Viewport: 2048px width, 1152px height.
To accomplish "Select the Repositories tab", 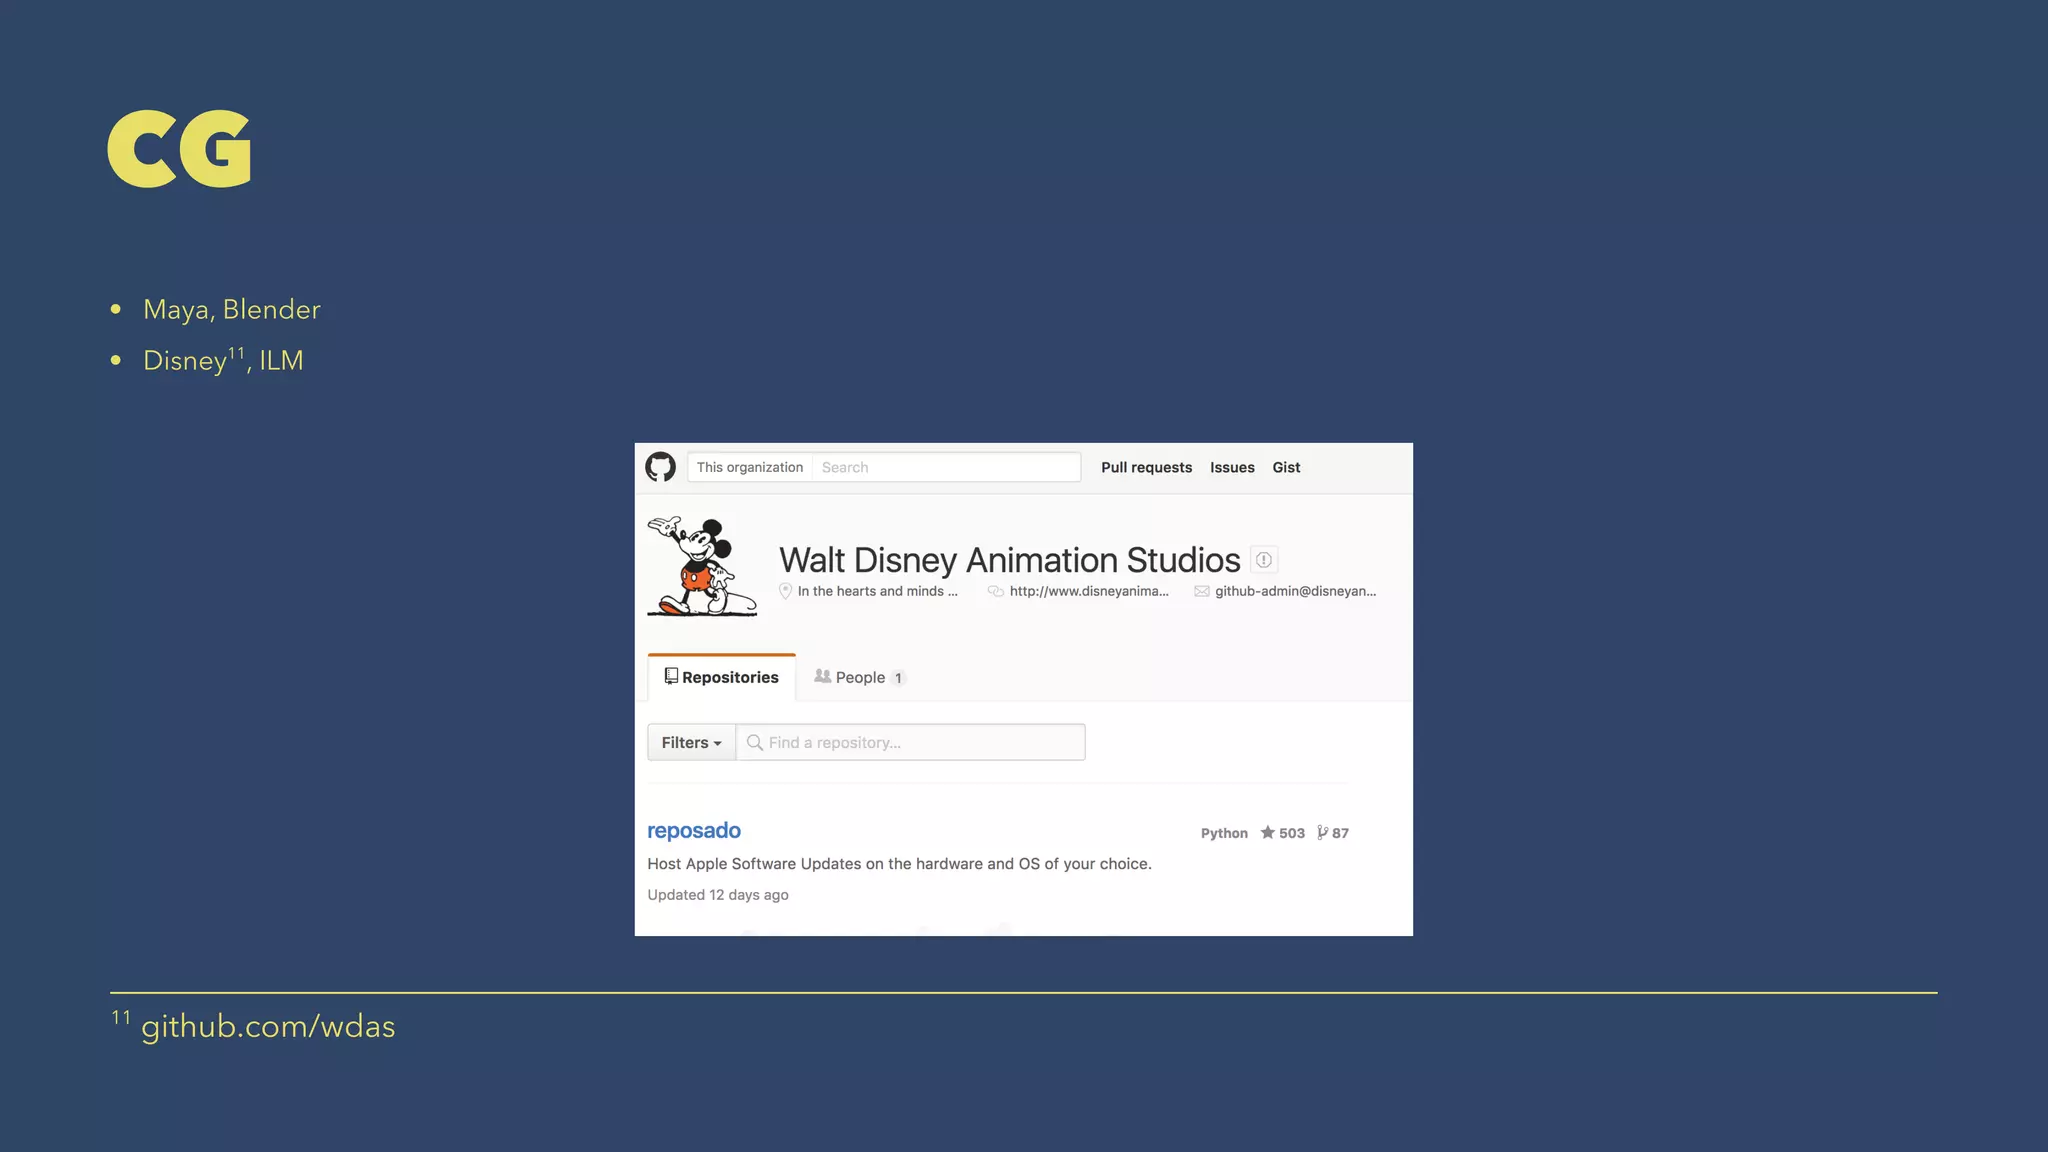I will (722, 677).
